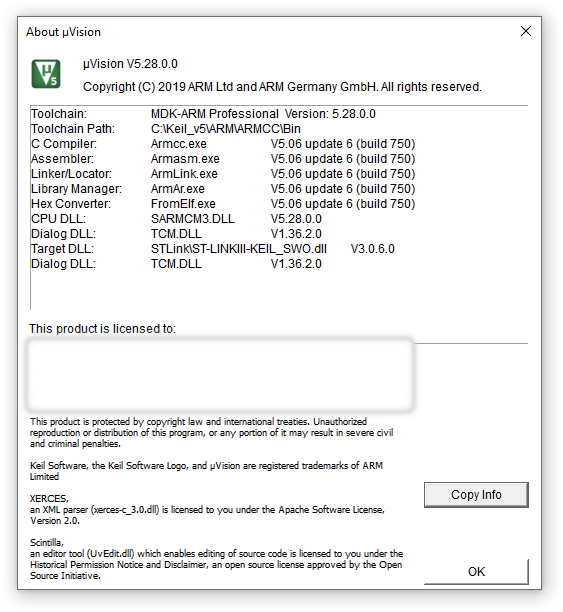Click ArmAr.exe in the toolchain list
The width and height of the screenshot is (563, 612).
point(178,189)
